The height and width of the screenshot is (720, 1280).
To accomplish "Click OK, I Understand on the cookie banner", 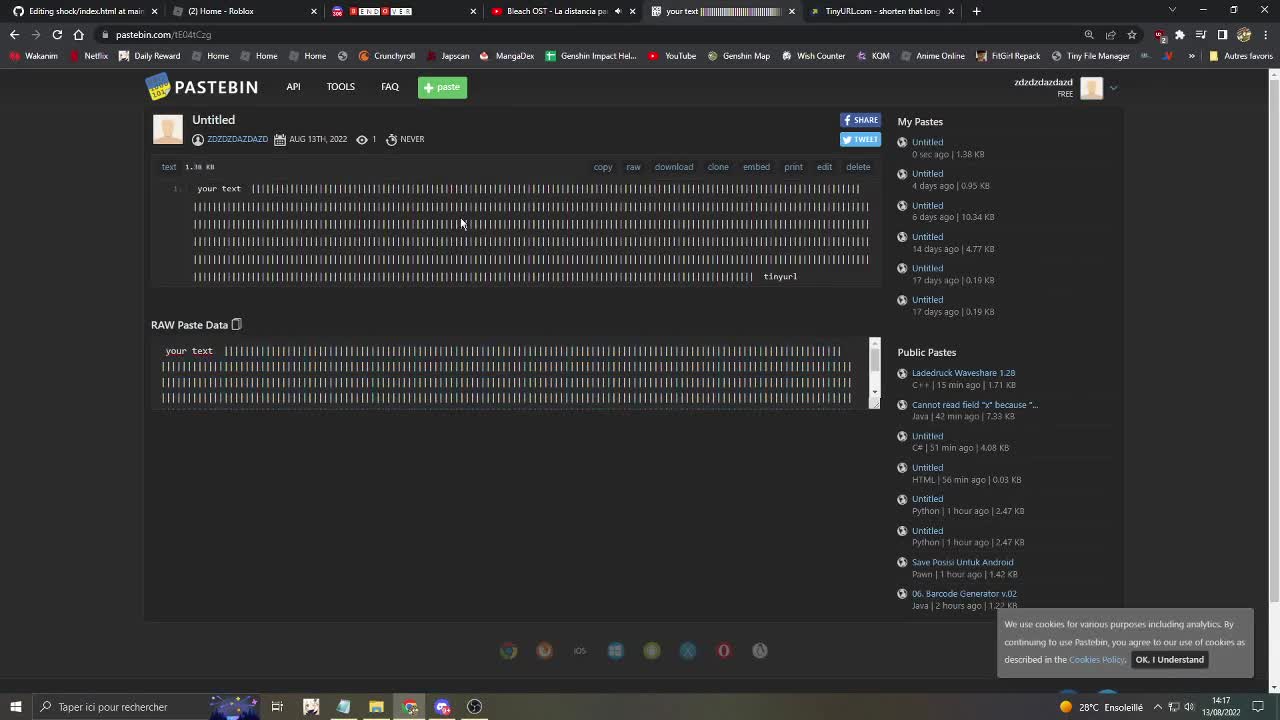I will tap(1169, 659).
